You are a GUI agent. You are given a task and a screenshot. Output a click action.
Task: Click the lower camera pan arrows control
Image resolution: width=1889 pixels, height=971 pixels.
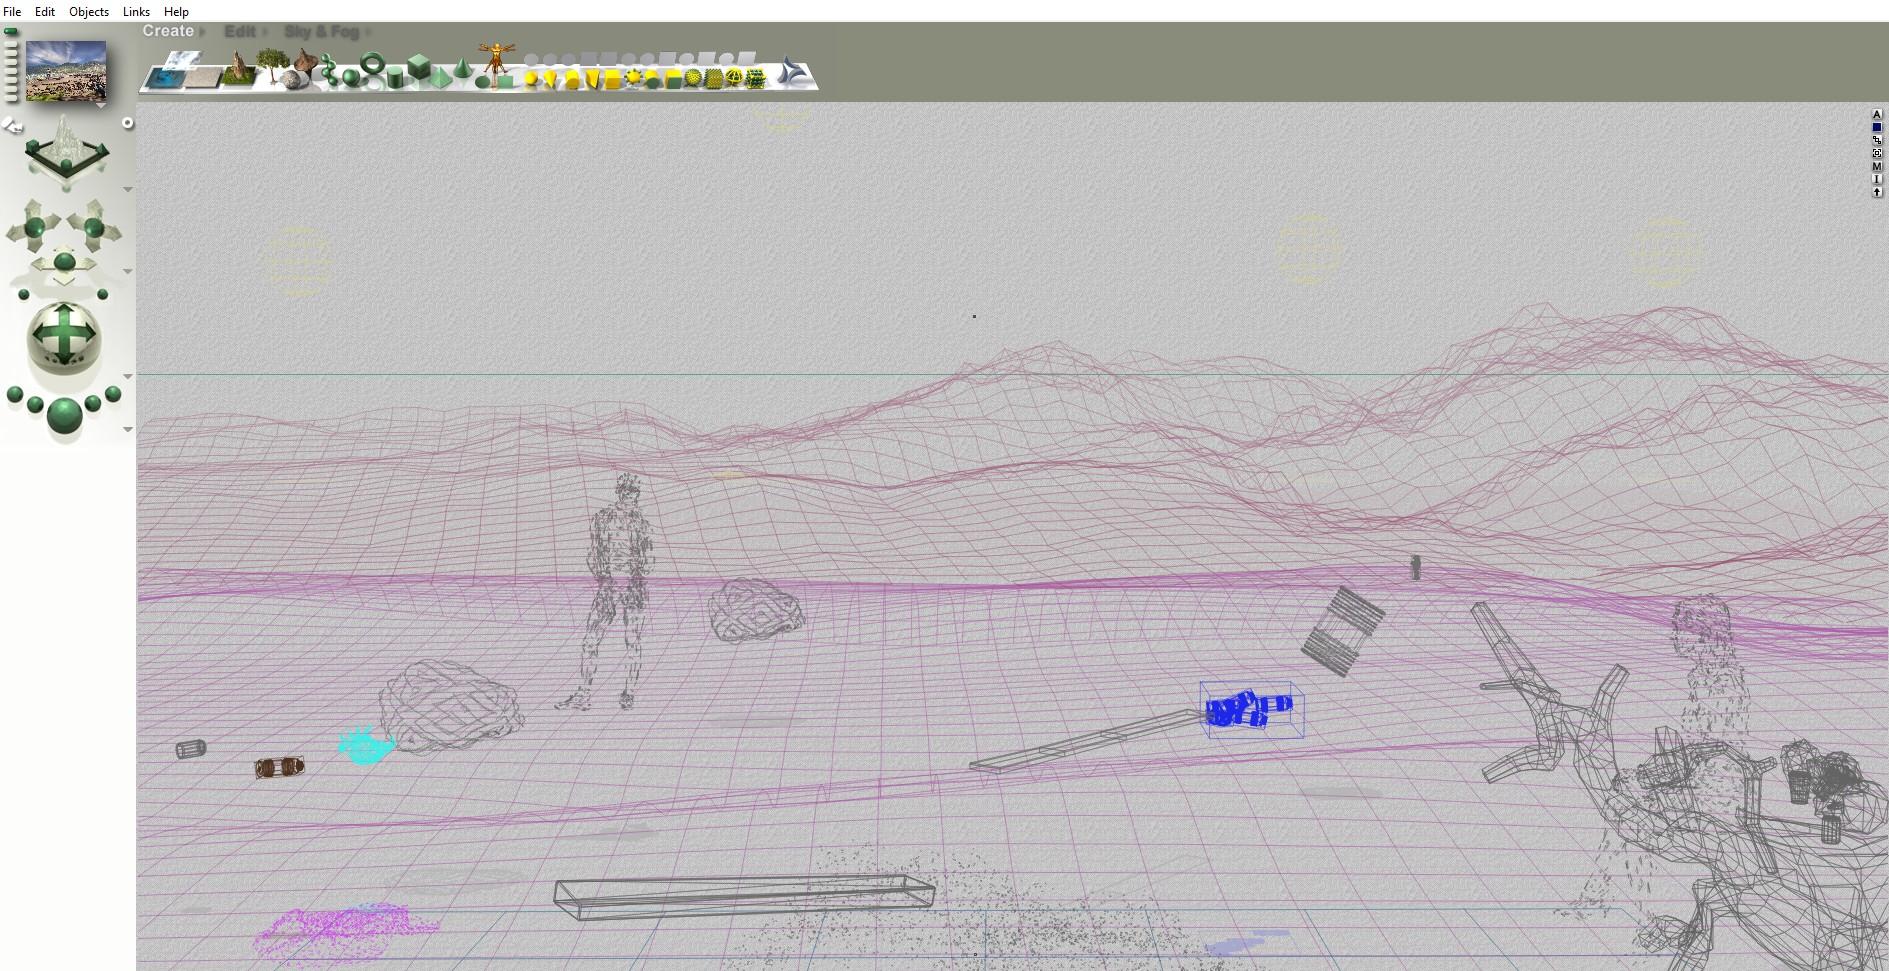point(64,264)
